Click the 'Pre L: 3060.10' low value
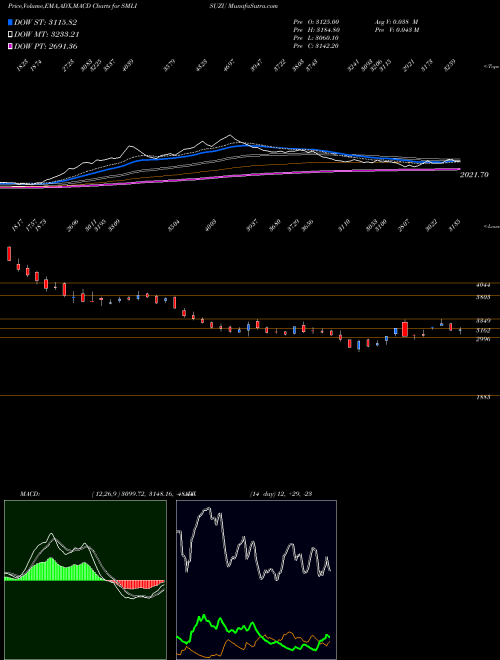Screen dimensions: 500x660 coord(316,38)
